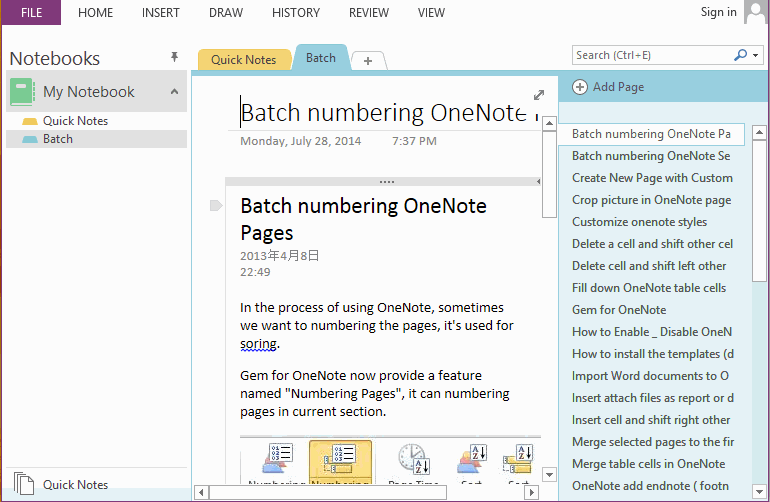Click the note container drag handle dots
770x502 pixels.
coord(387,182)
